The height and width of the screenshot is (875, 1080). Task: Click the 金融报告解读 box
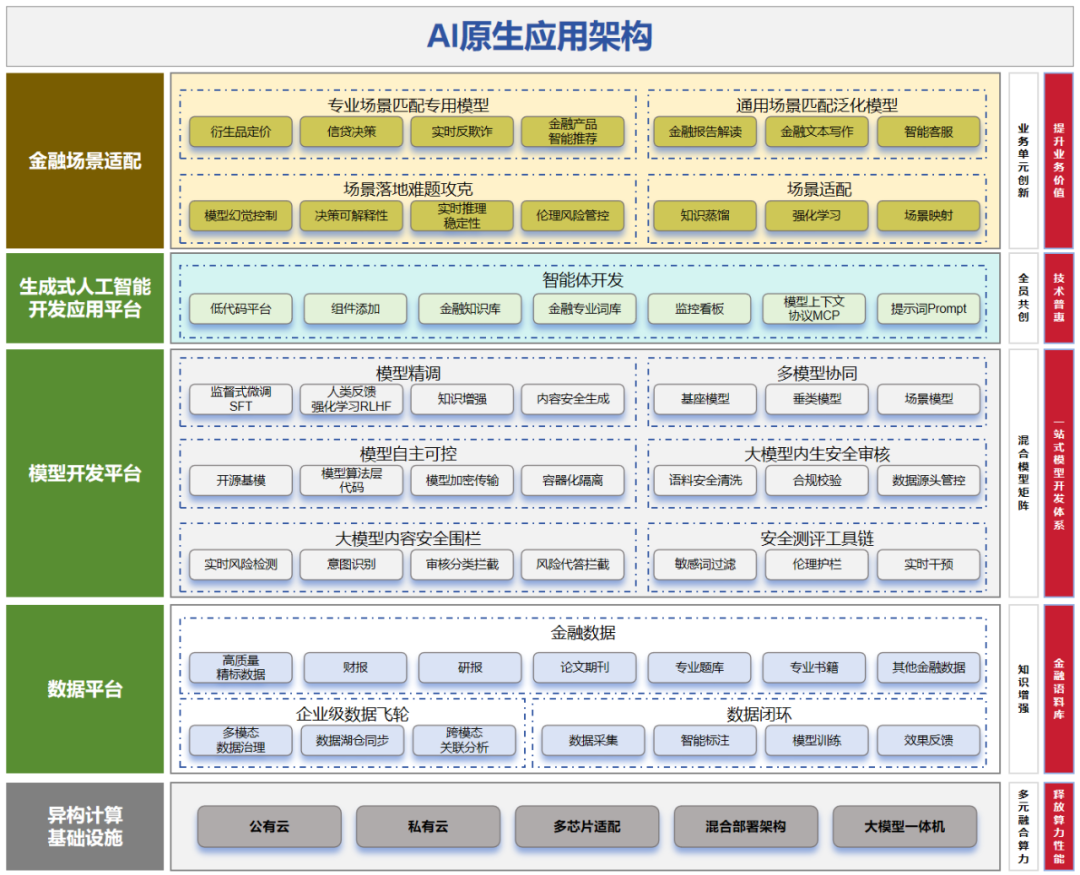coord(705,132)
